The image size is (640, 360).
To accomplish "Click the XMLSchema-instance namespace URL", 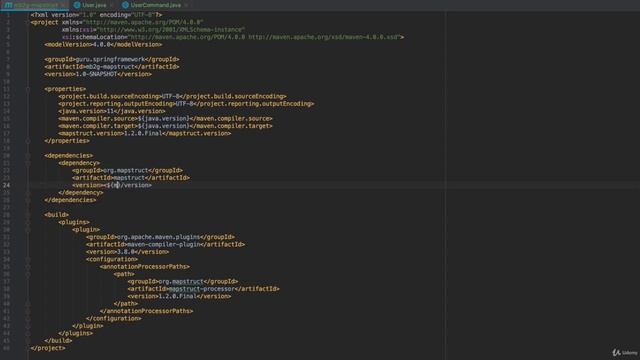I will [x=171, y=30].
